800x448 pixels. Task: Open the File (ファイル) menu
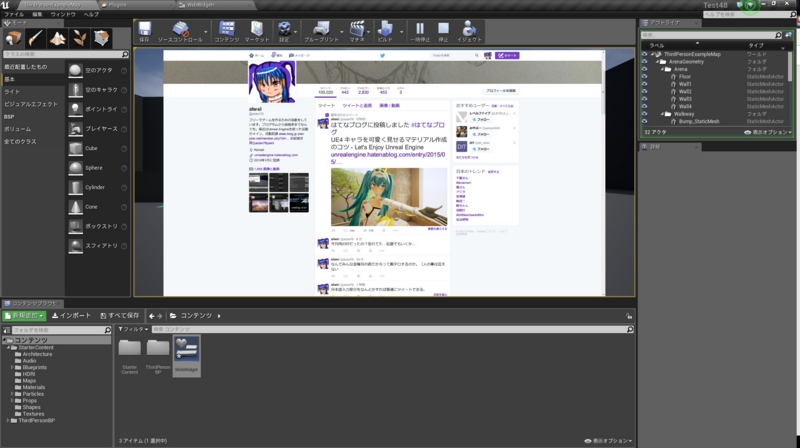(x=14, y=15)
